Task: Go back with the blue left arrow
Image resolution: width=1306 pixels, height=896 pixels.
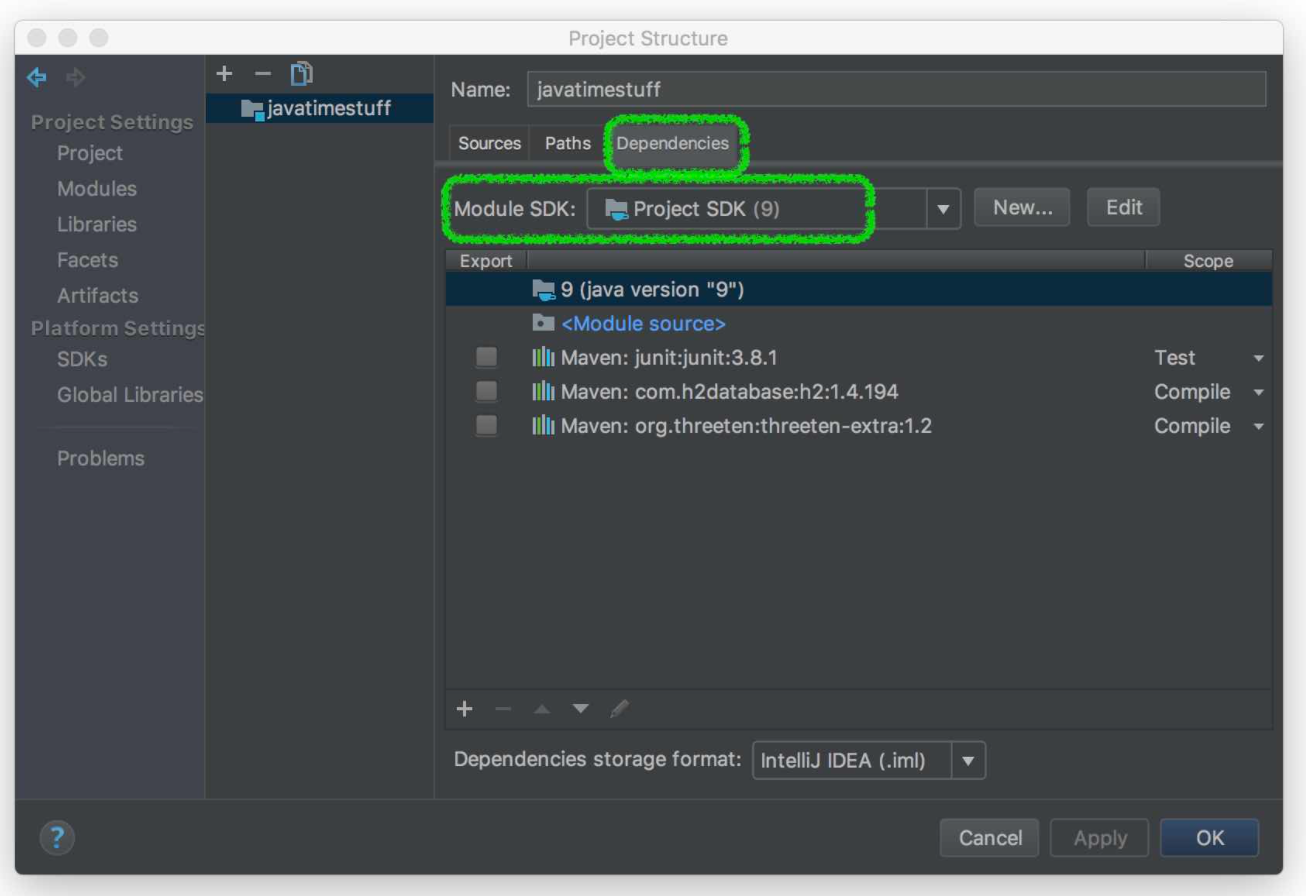Action: point(38,77)
